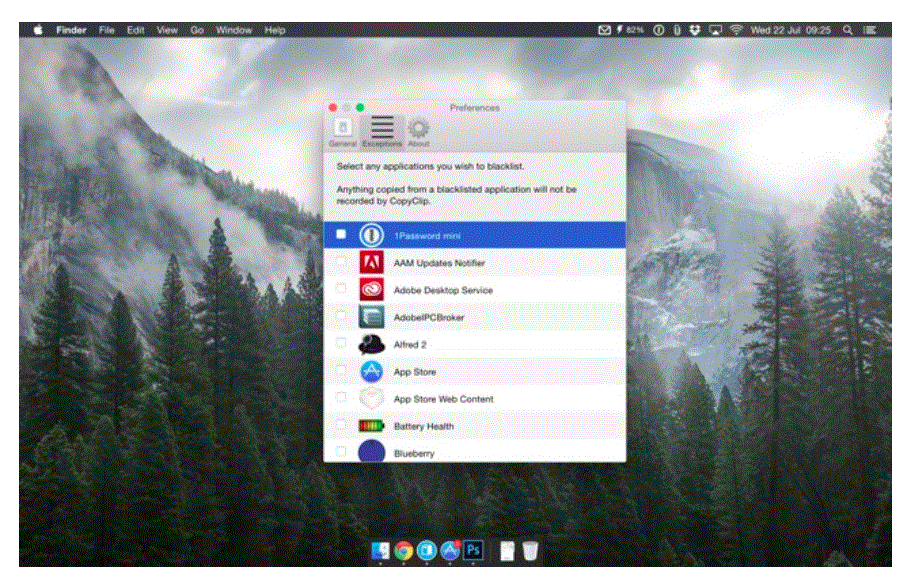
Task: Click the Battery Health battery icon
Action: 371,426
